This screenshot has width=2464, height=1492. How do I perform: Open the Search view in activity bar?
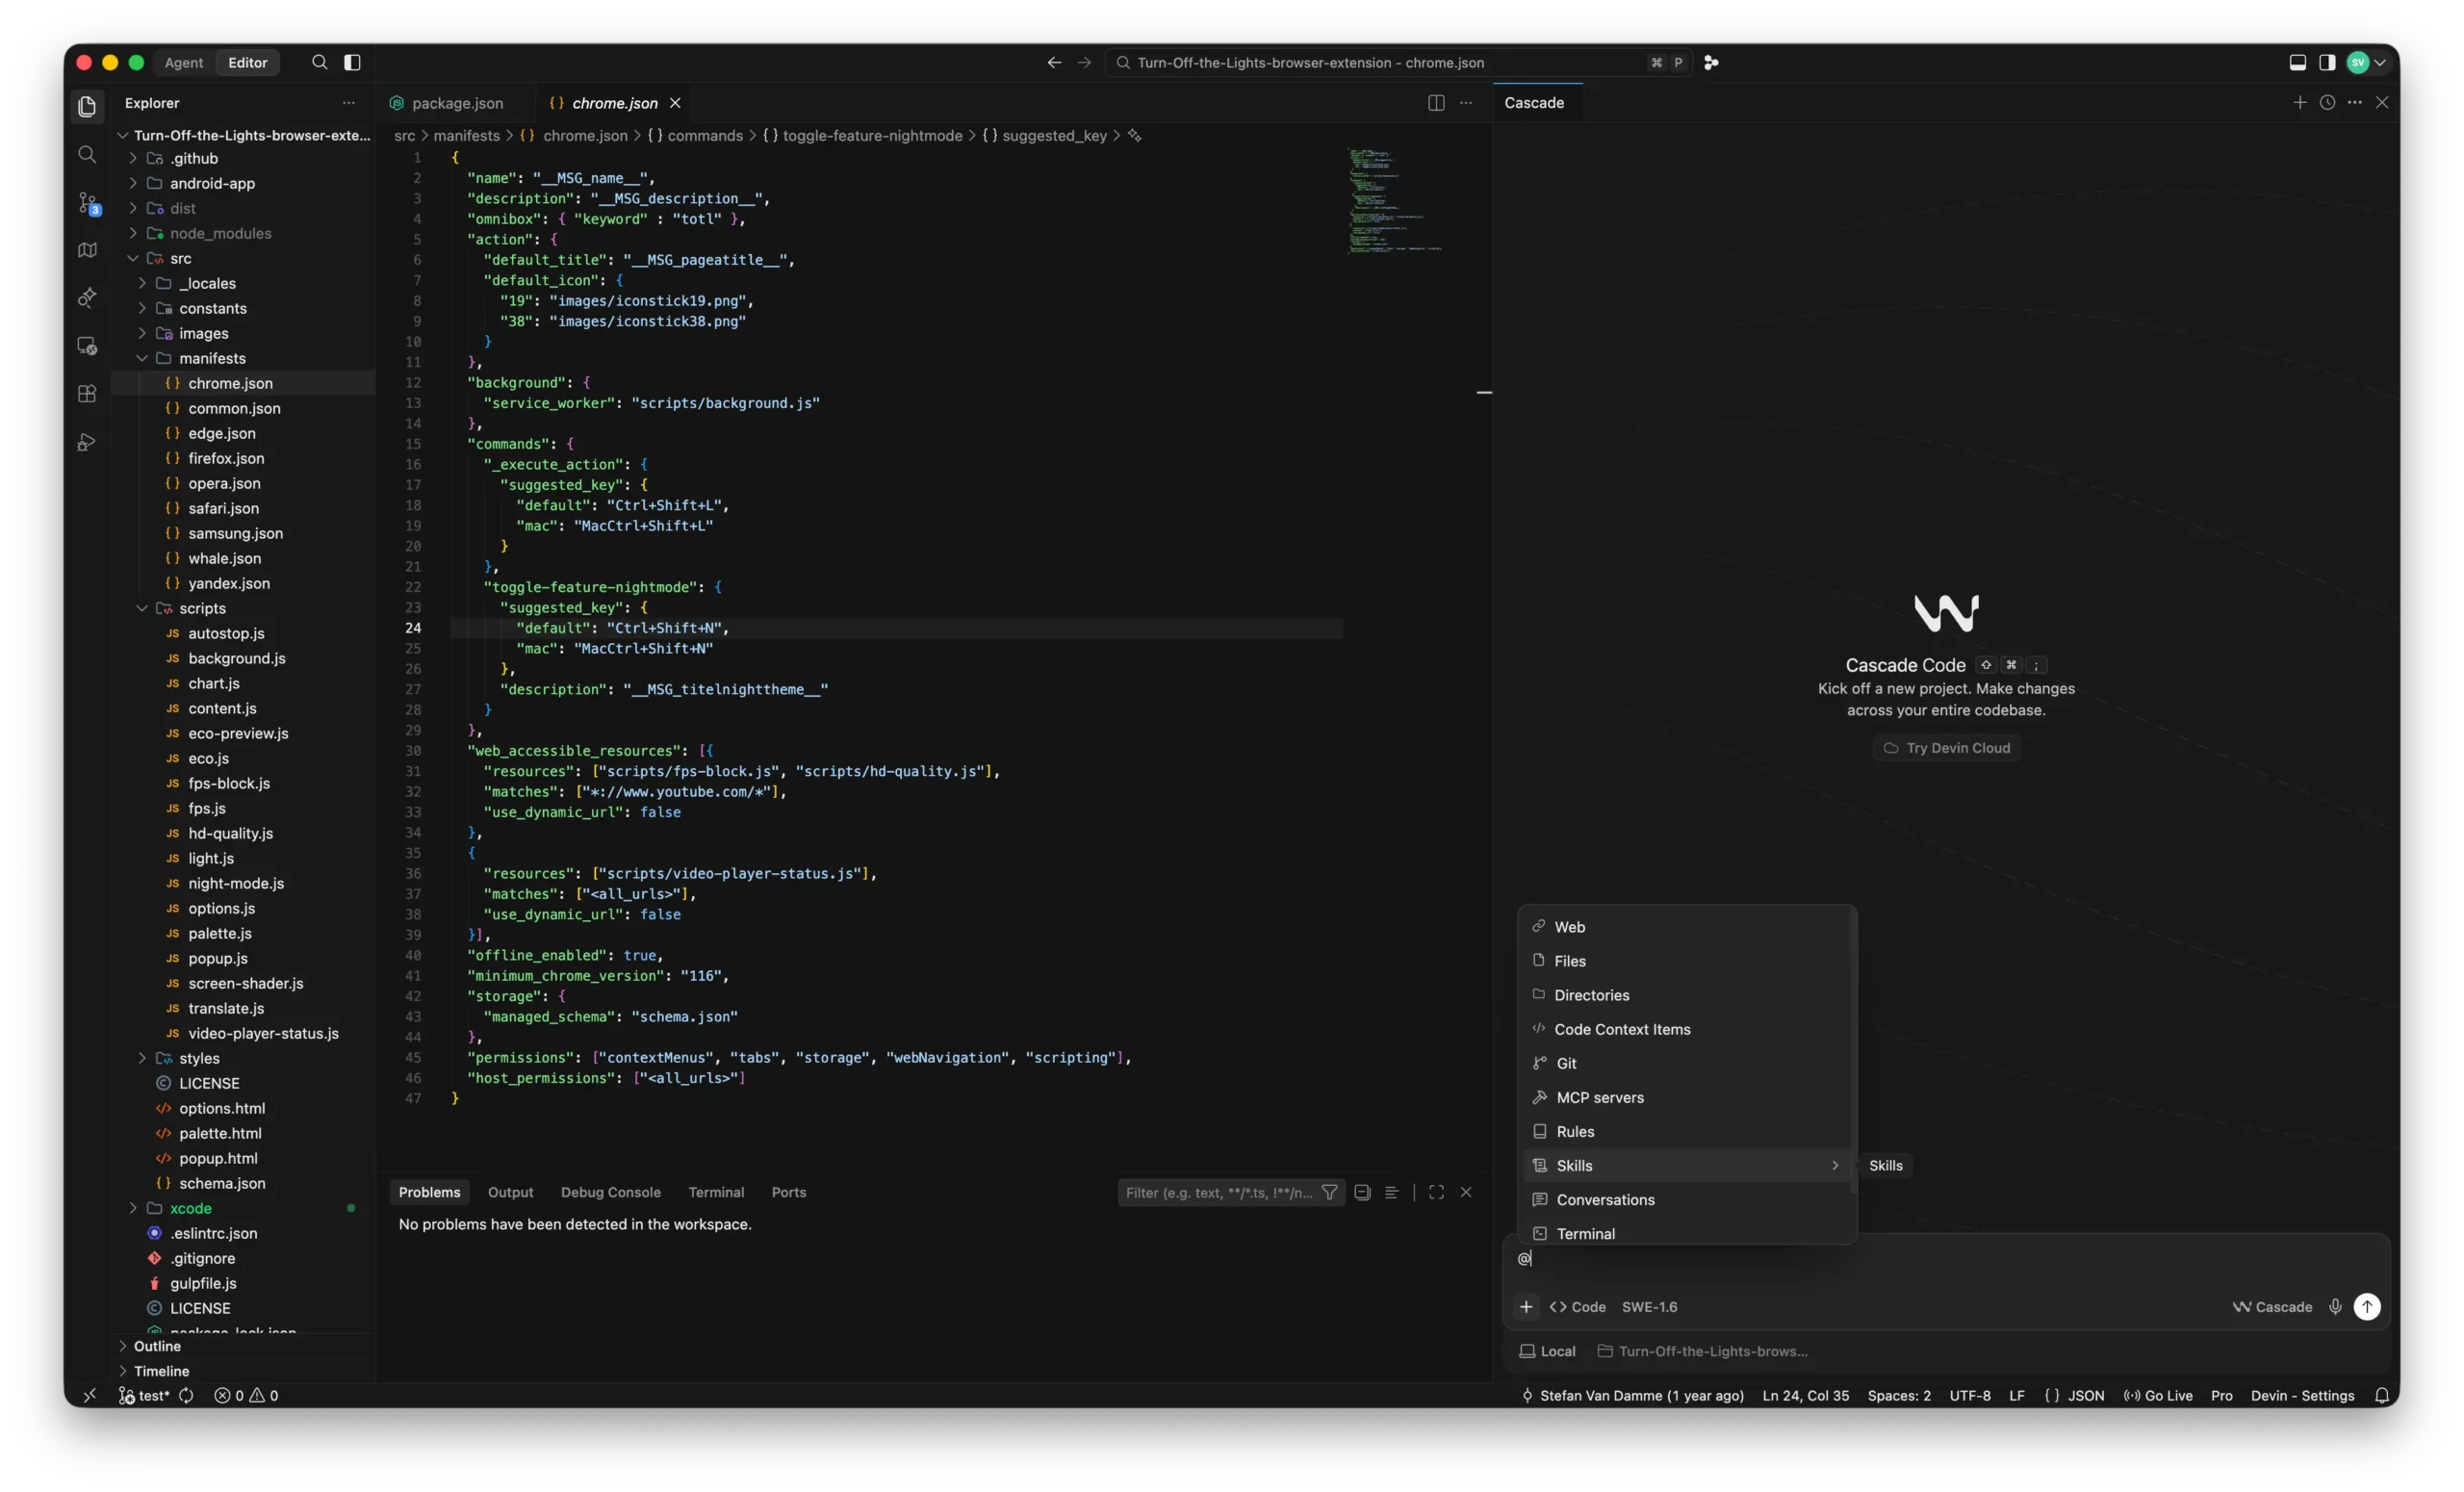[x=87, y=154]
